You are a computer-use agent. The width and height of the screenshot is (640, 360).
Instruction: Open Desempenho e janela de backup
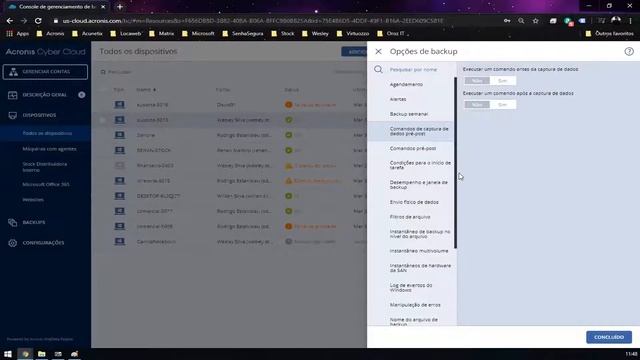tap(418, 184)
